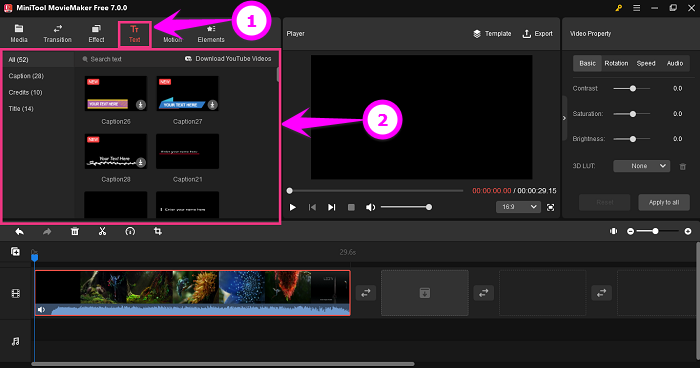Collapse the Video Property panel arrow
The height and width of the screenshot is (368, 700).
(x=564, y=118)
